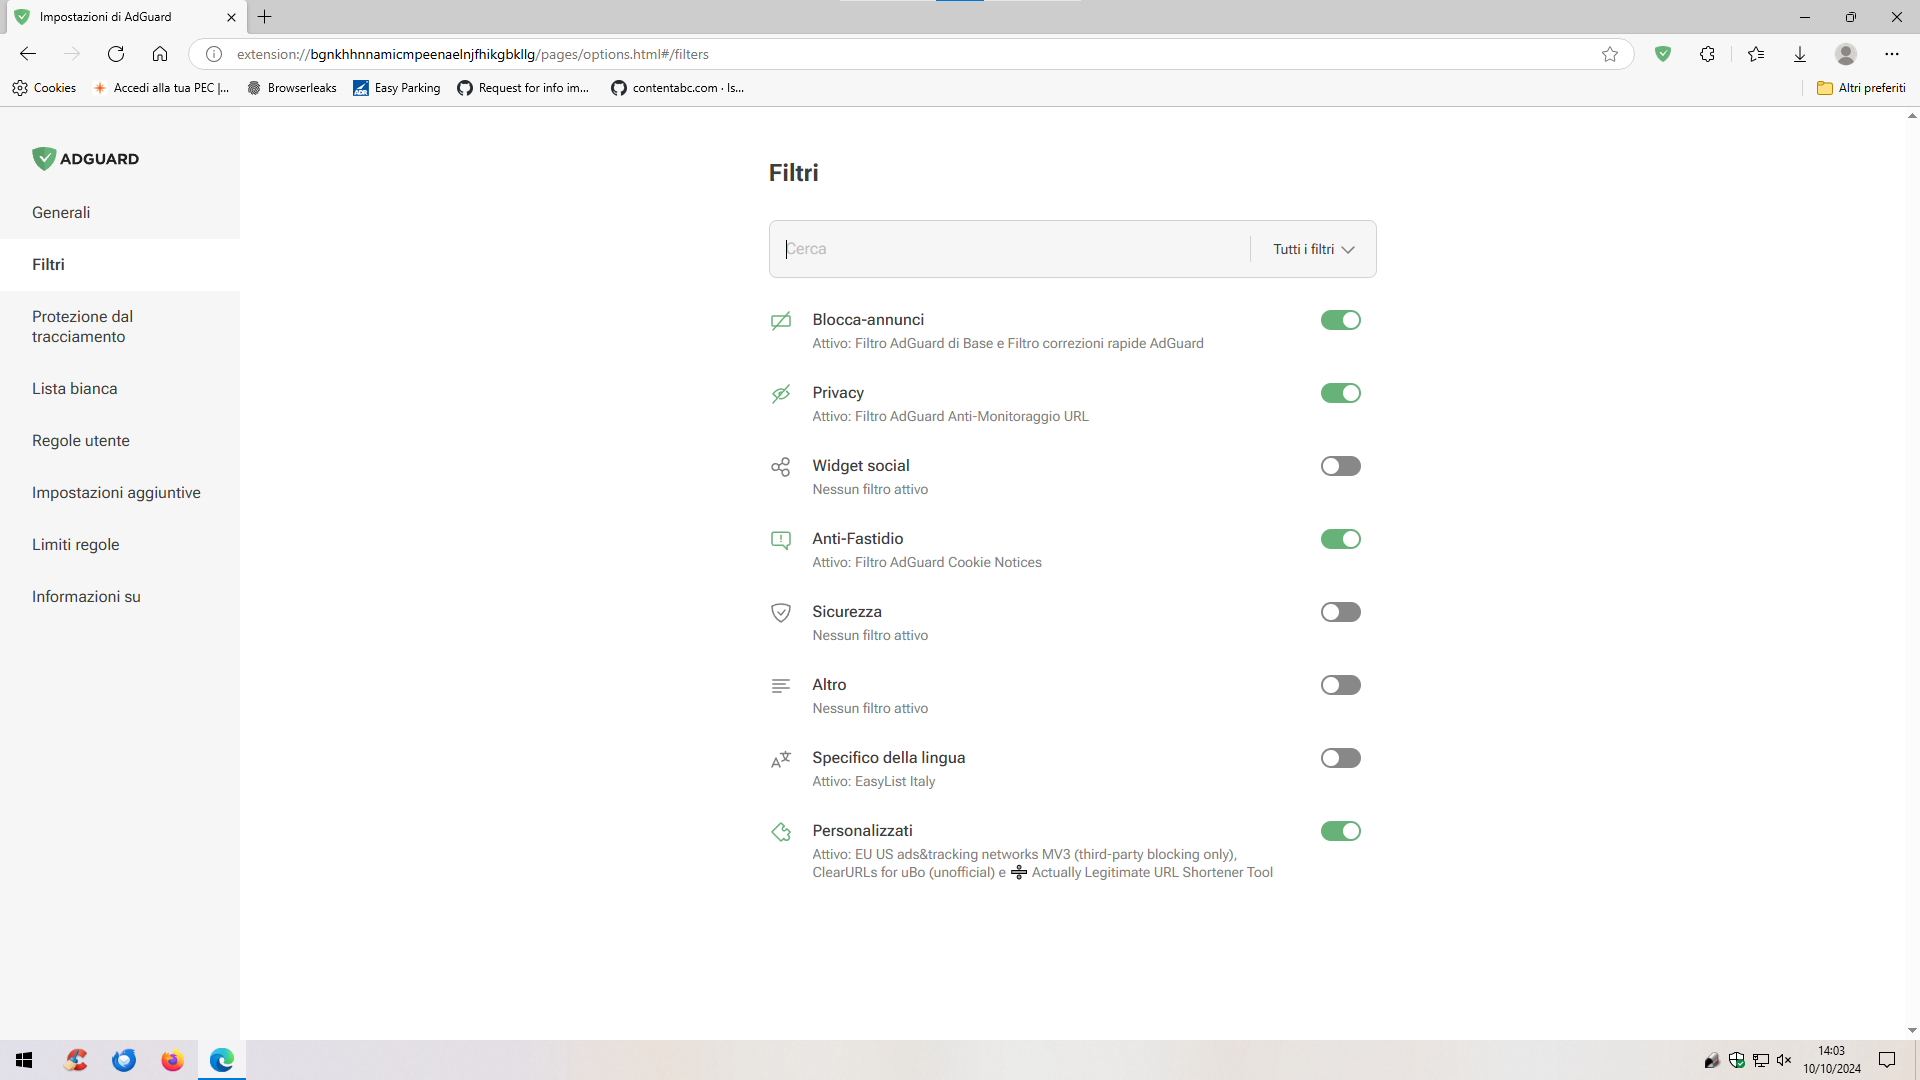Open the Altri preferiti bookmarks folder
The height and width of the screenshot is (1080, 1920).
1861,88
